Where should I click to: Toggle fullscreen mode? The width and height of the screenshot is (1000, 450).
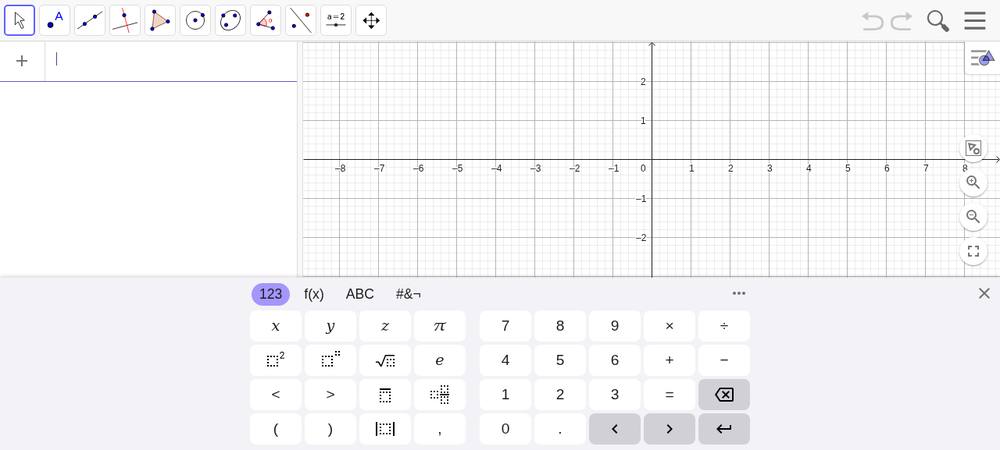pos(973,251)
